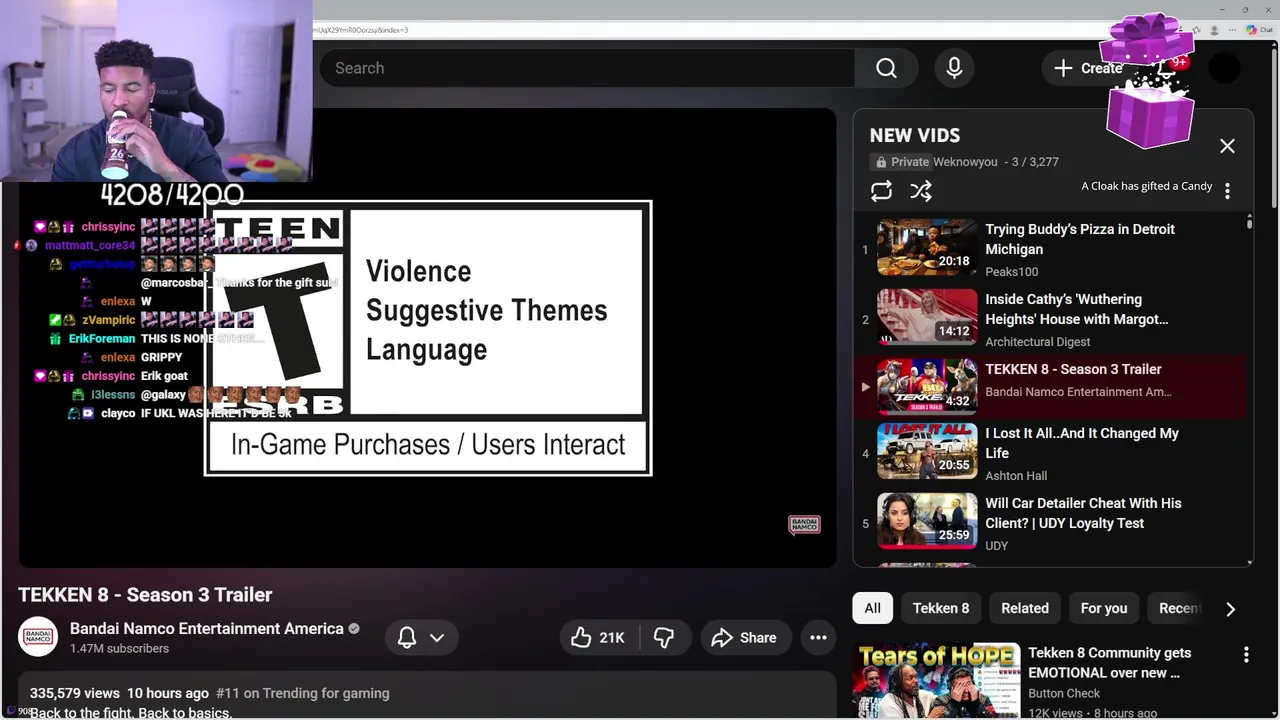Toggle playlist shuffle

tap(921, 190)
